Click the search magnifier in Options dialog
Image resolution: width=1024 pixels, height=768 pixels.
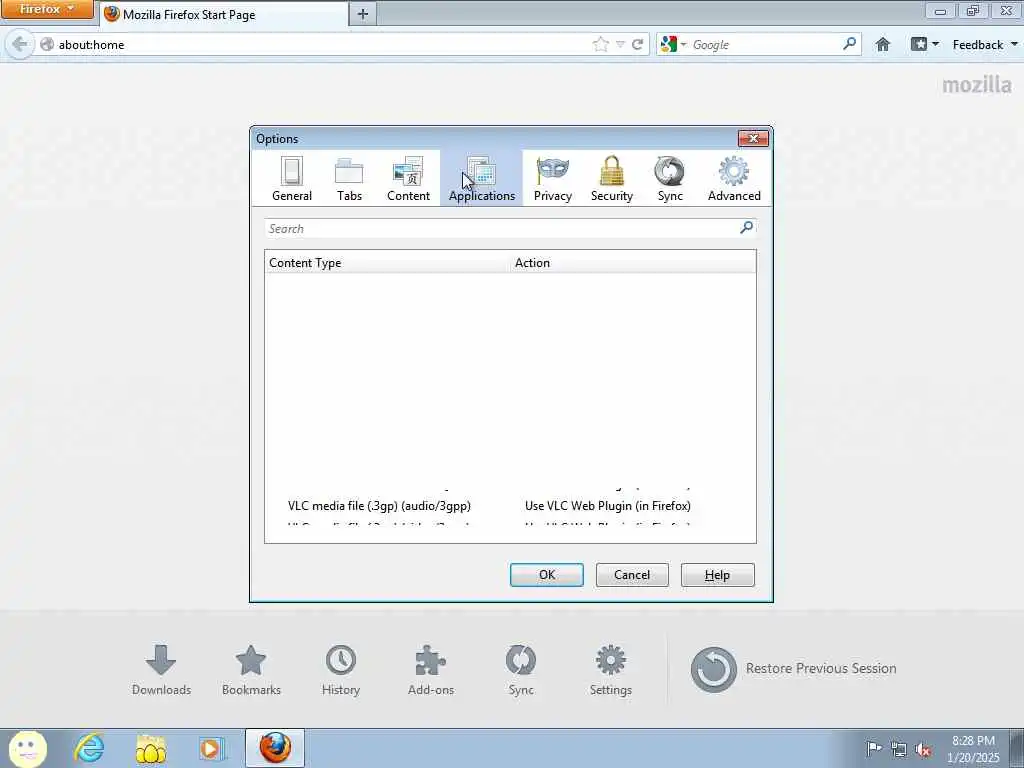746,227
